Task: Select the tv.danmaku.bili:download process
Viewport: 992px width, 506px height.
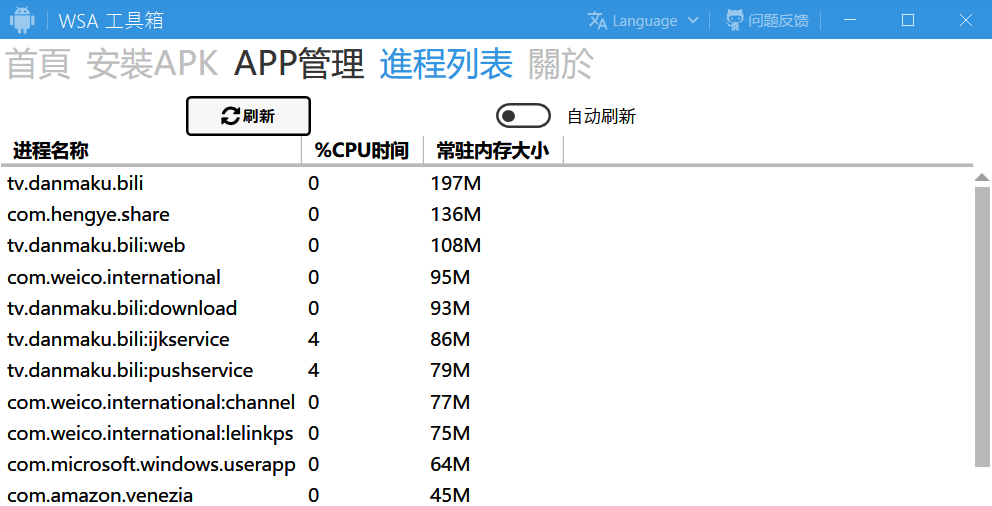Action: click(487, 308)
